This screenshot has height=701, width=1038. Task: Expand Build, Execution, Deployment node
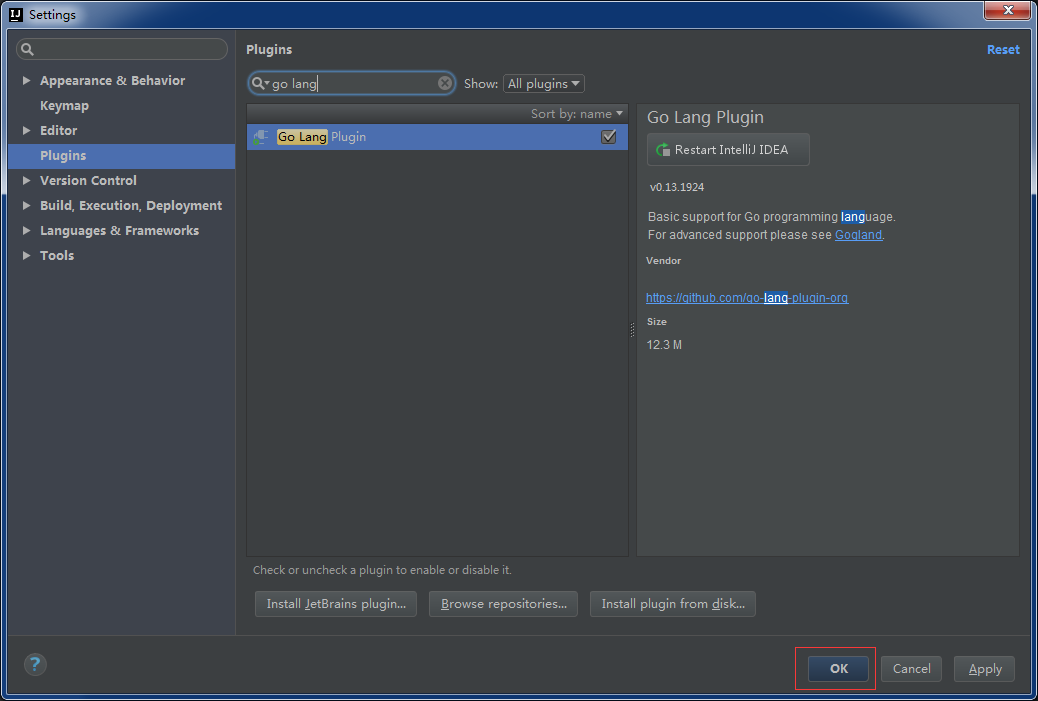26,205
